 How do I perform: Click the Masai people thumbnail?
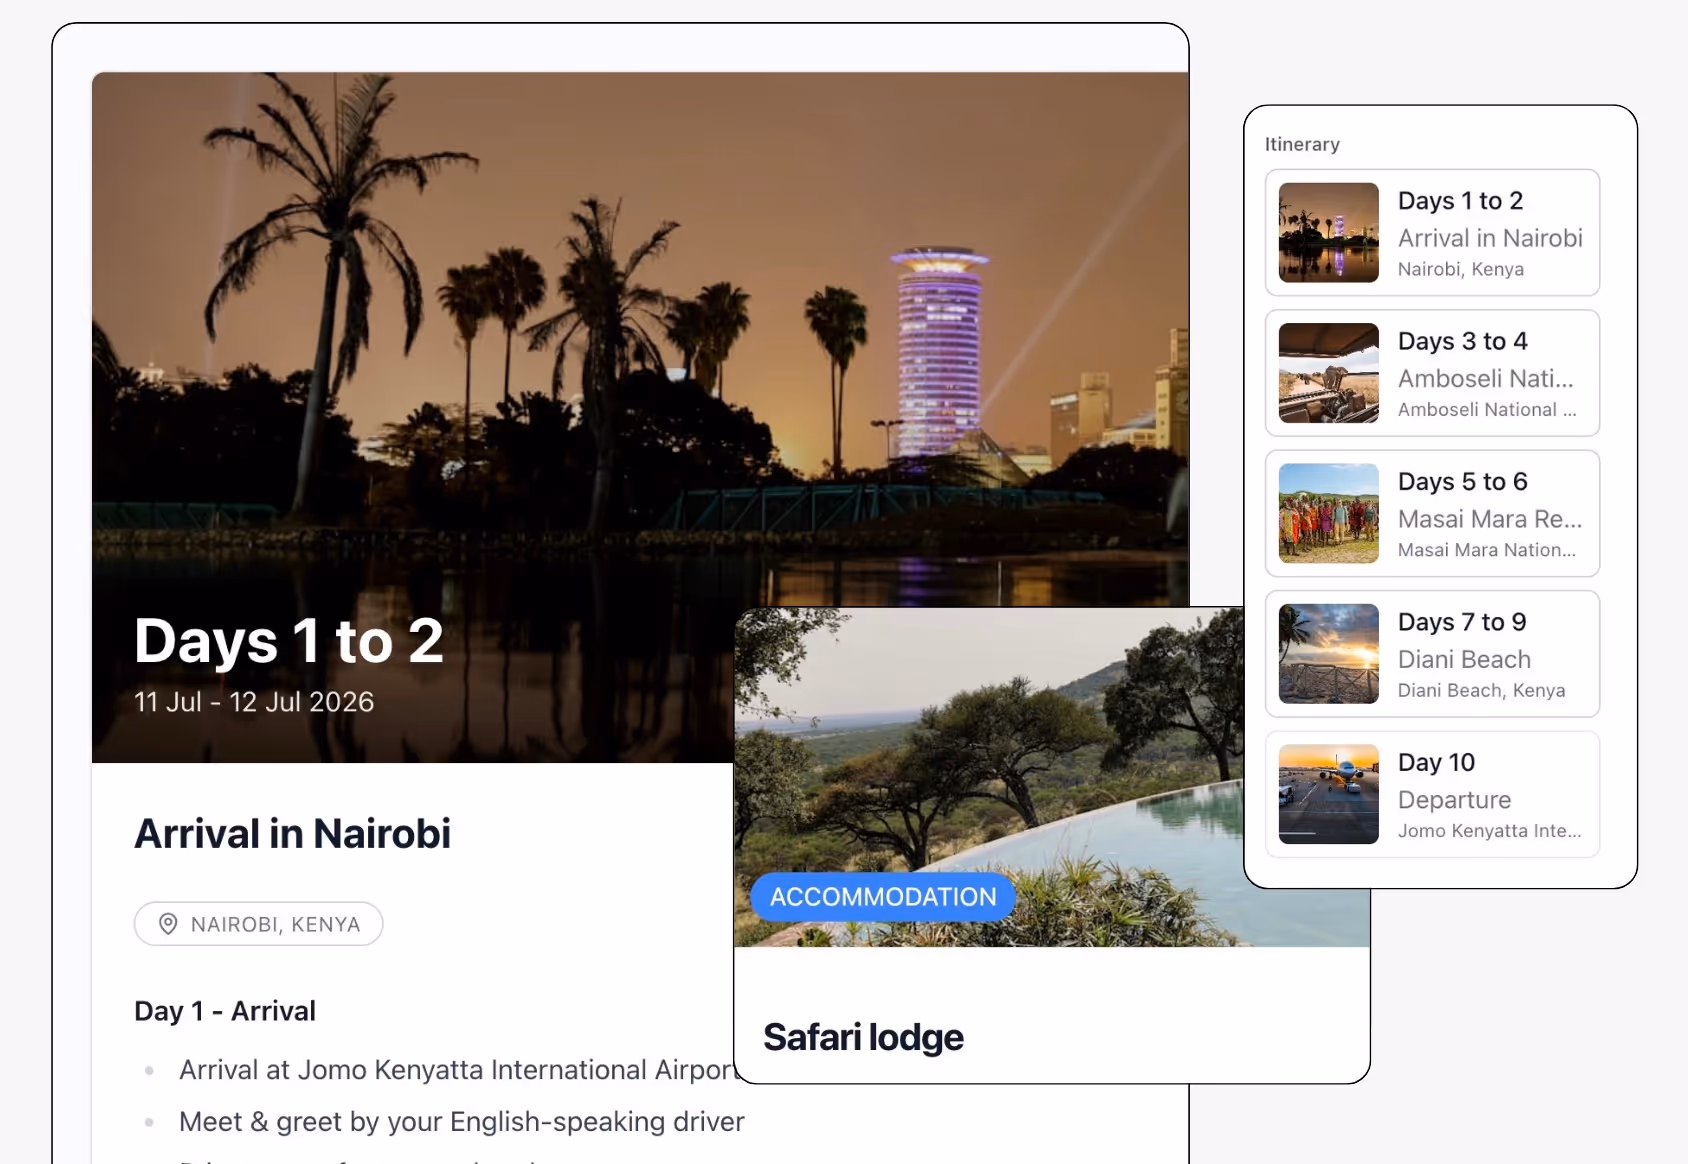[1329, 514]
